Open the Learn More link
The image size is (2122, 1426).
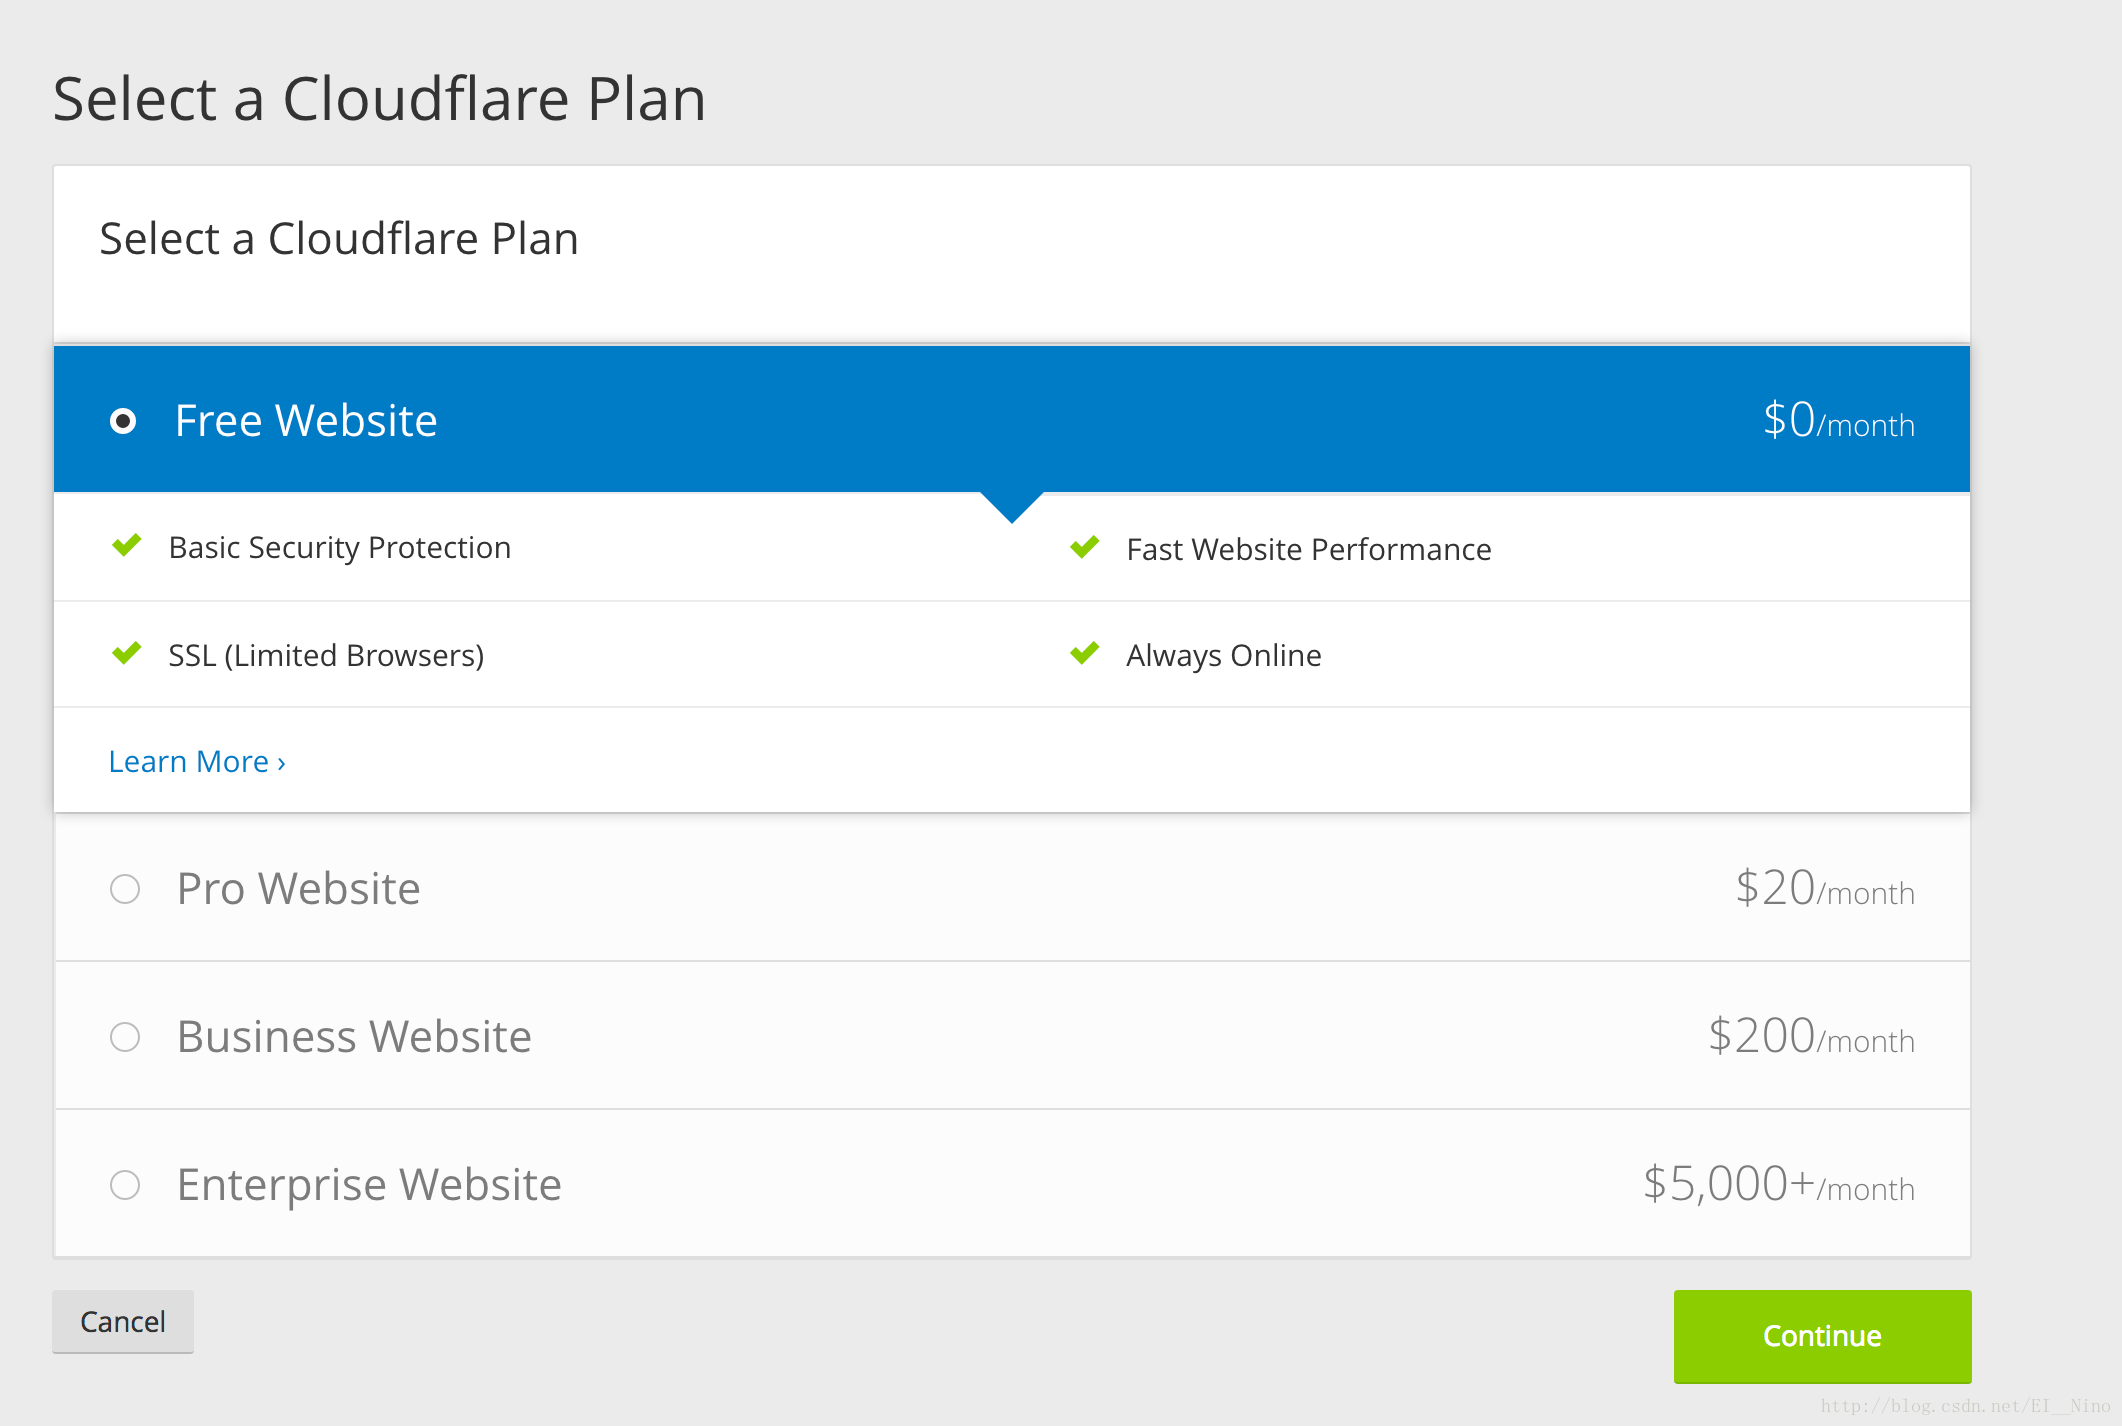197,762
